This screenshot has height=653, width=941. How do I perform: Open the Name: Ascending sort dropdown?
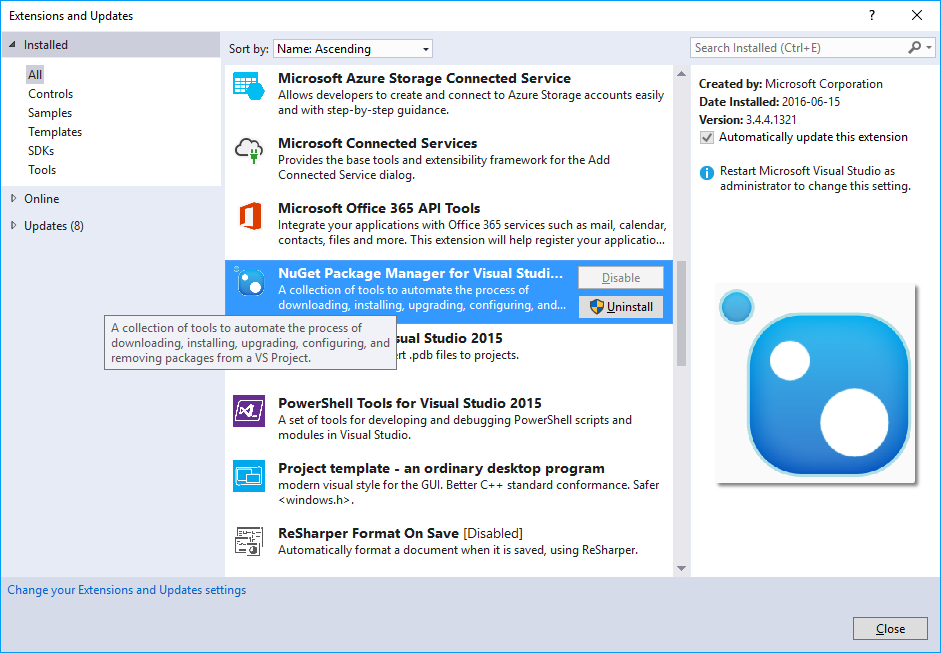pyautogui.click(x=352, y=48)
